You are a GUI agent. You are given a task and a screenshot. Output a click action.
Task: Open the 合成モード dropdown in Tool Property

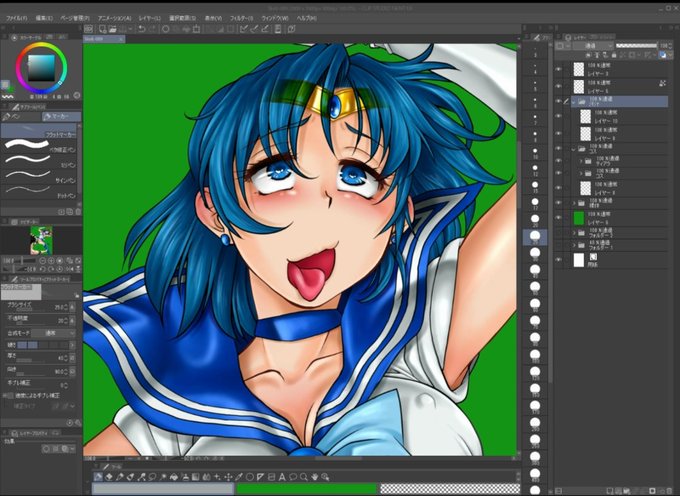(53, 333)
